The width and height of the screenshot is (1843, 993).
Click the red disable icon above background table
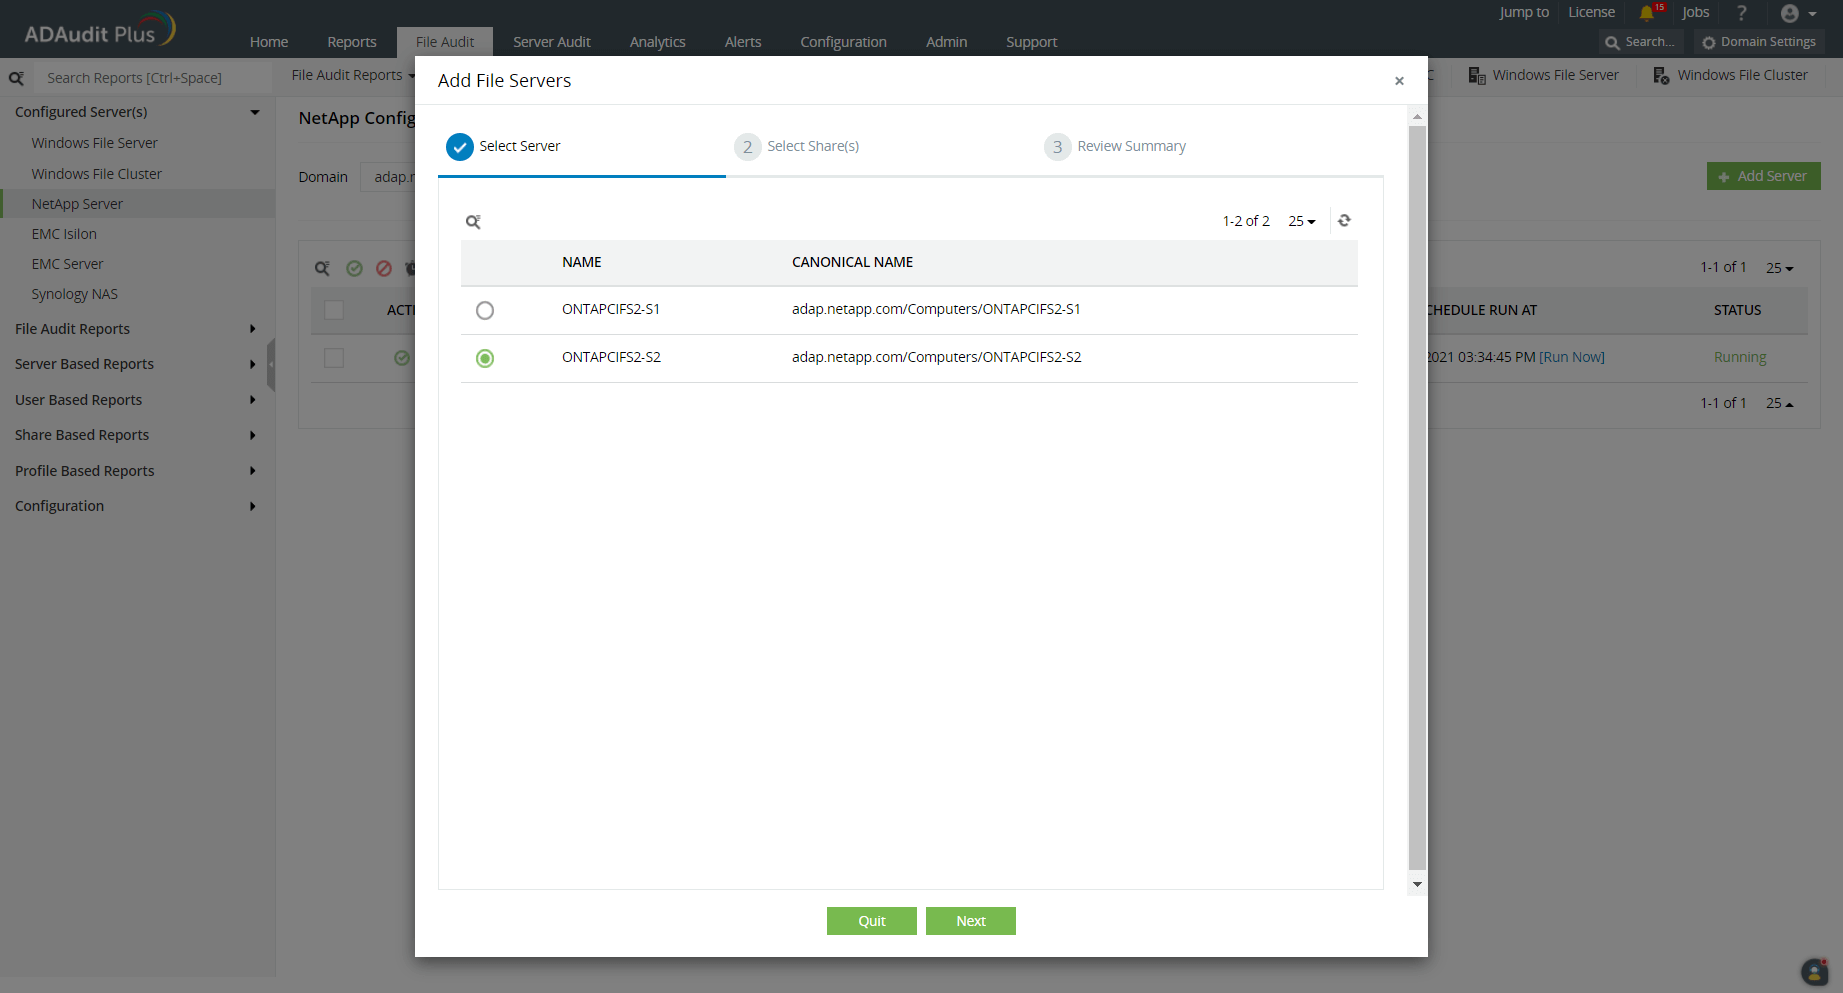click(384, 268)
